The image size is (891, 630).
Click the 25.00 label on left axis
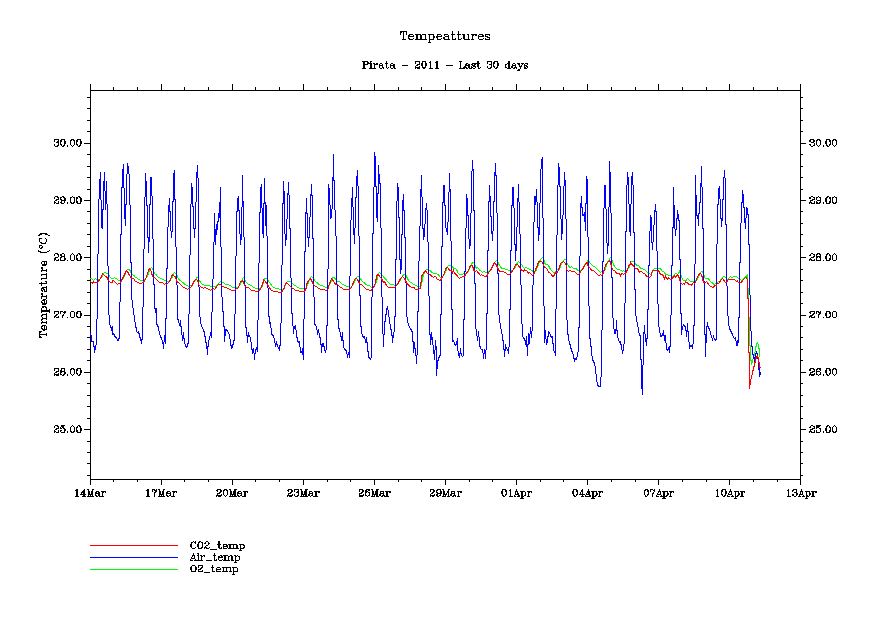pyautogui.click(x=66, y=430)
